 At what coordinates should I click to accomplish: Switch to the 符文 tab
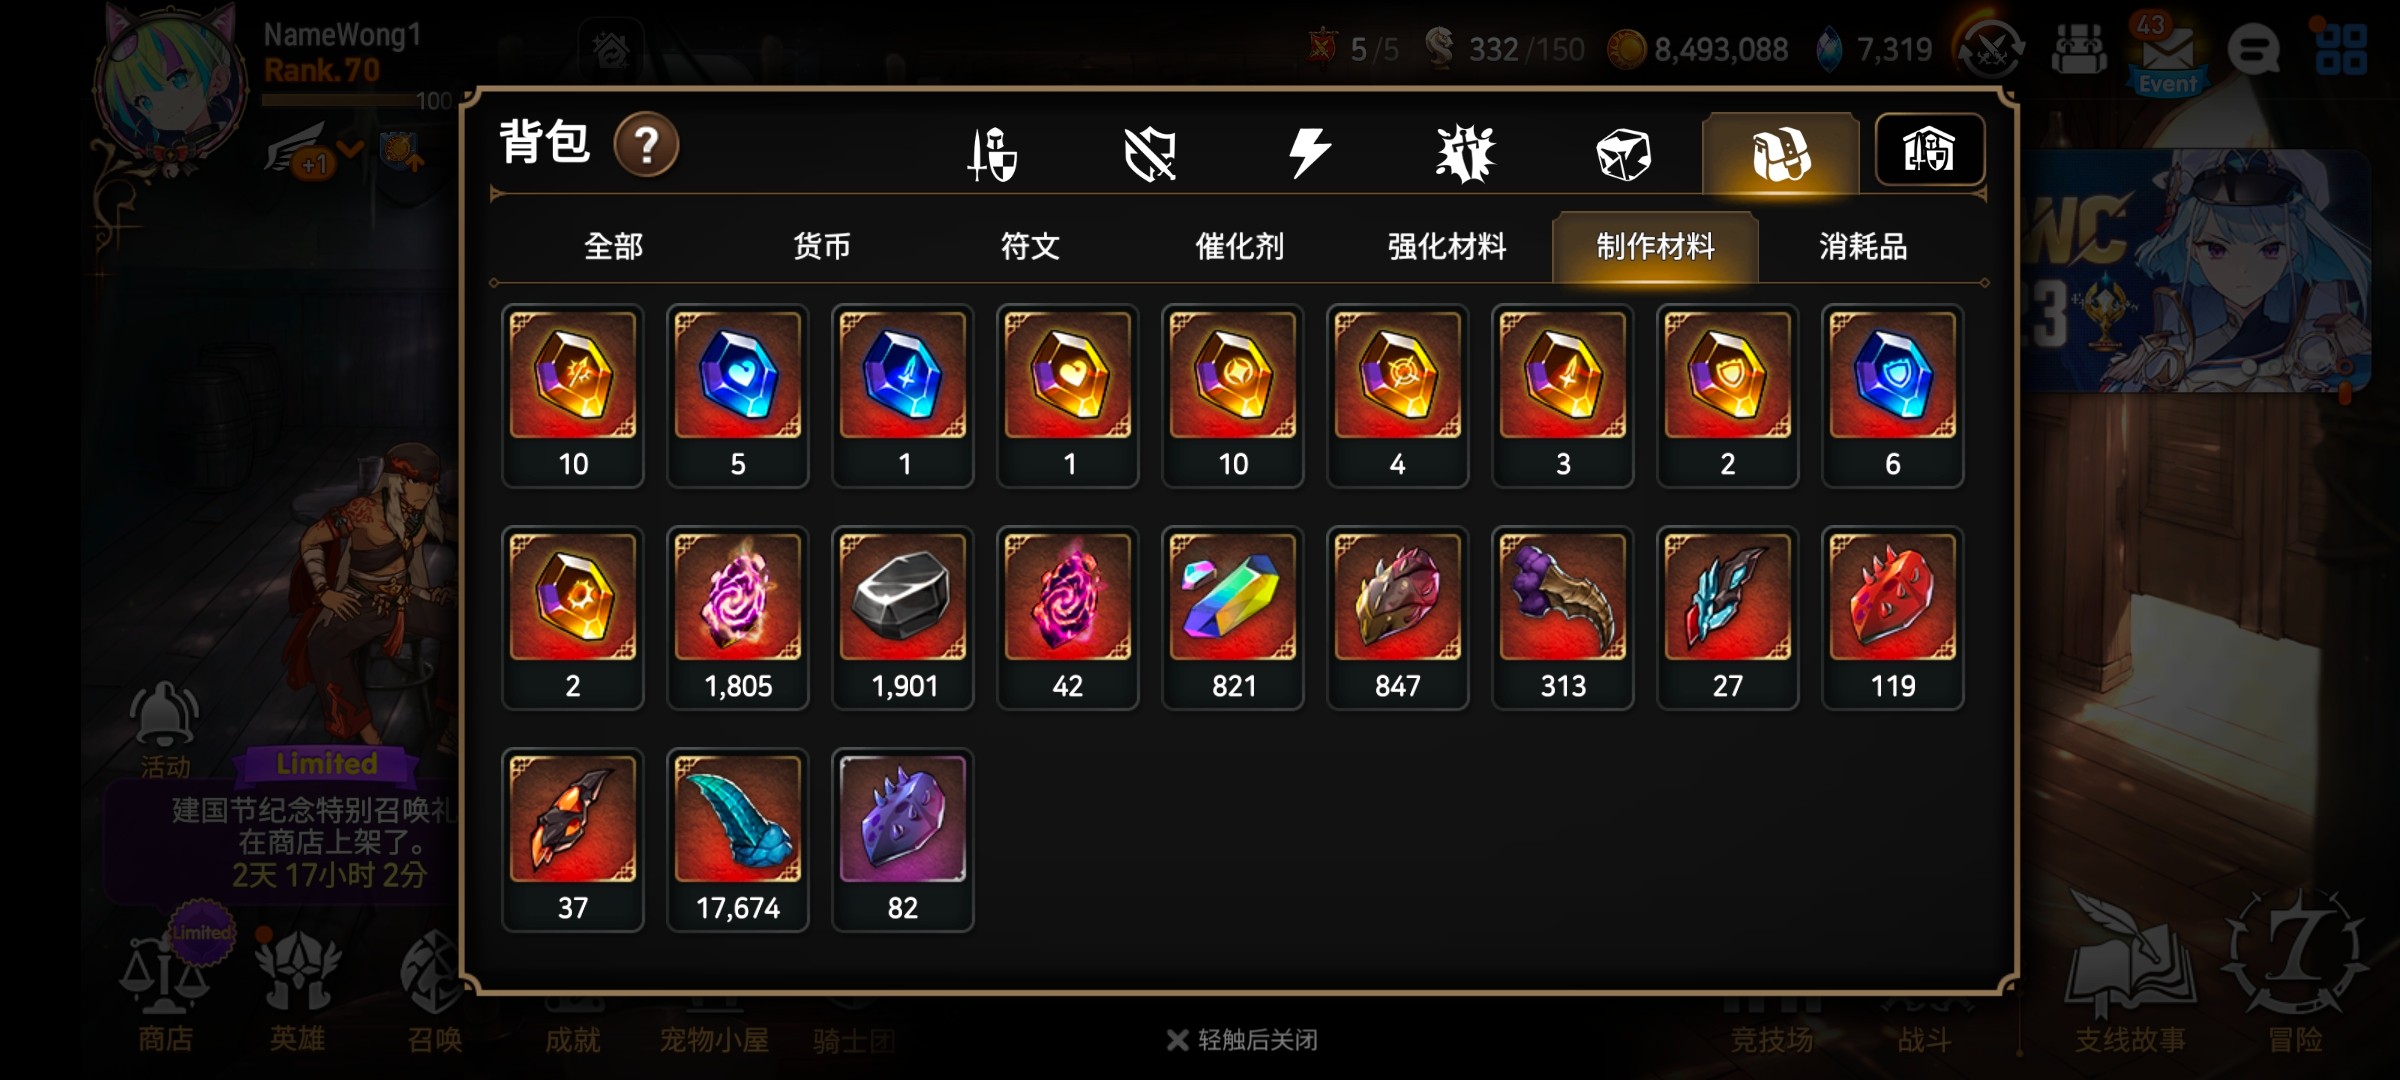coord(1030,246)
